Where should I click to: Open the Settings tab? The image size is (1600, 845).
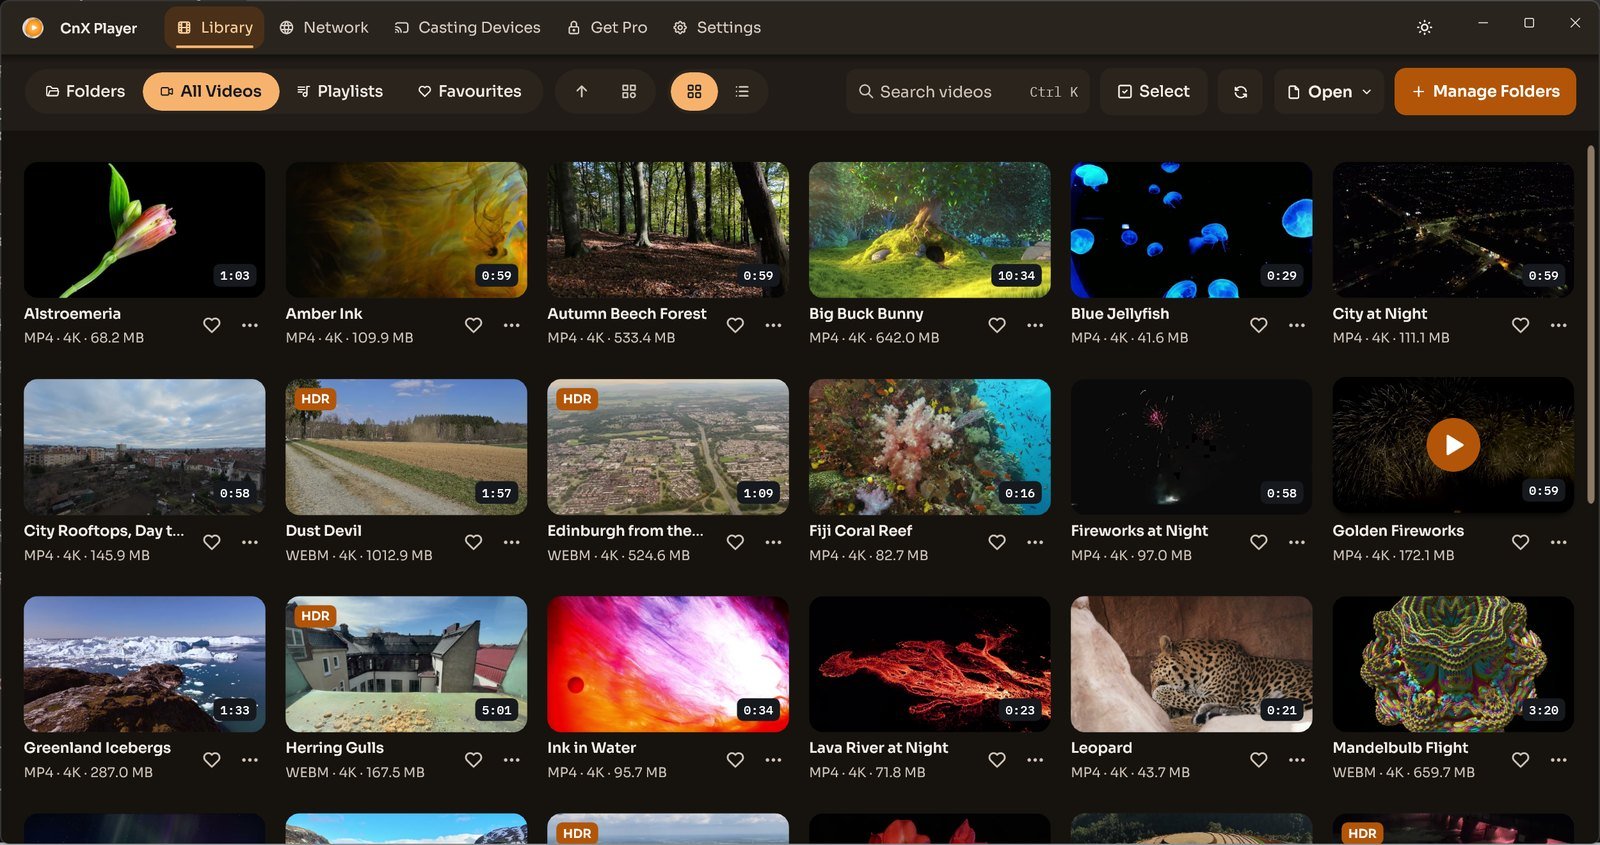716,28
